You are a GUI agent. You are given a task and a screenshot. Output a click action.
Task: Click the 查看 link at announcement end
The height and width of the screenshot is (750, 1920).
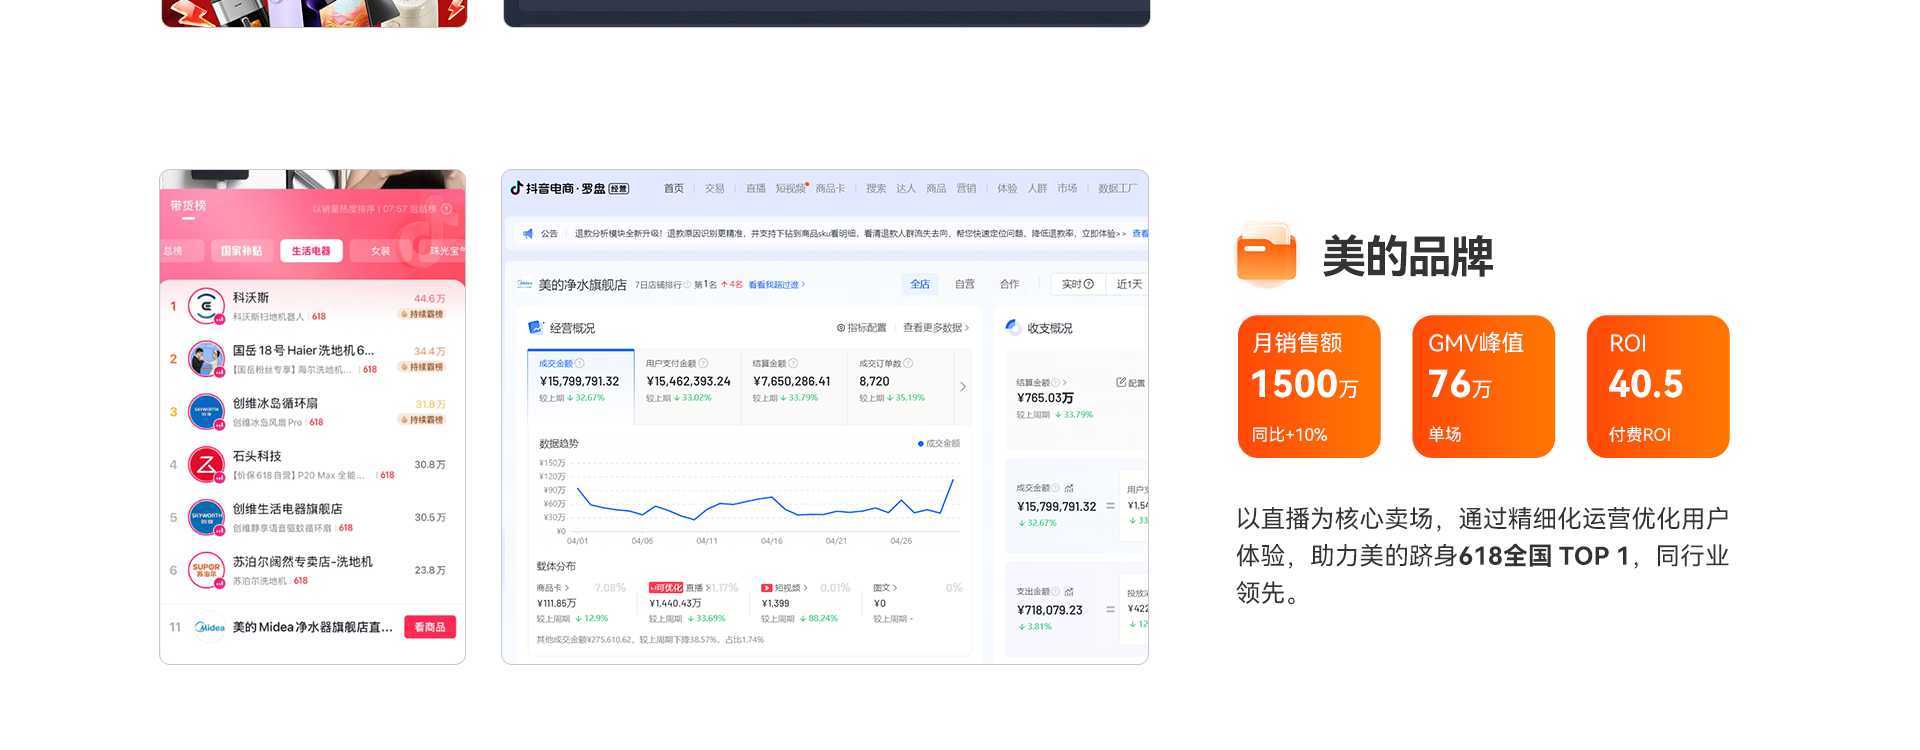click(1140, 233)
